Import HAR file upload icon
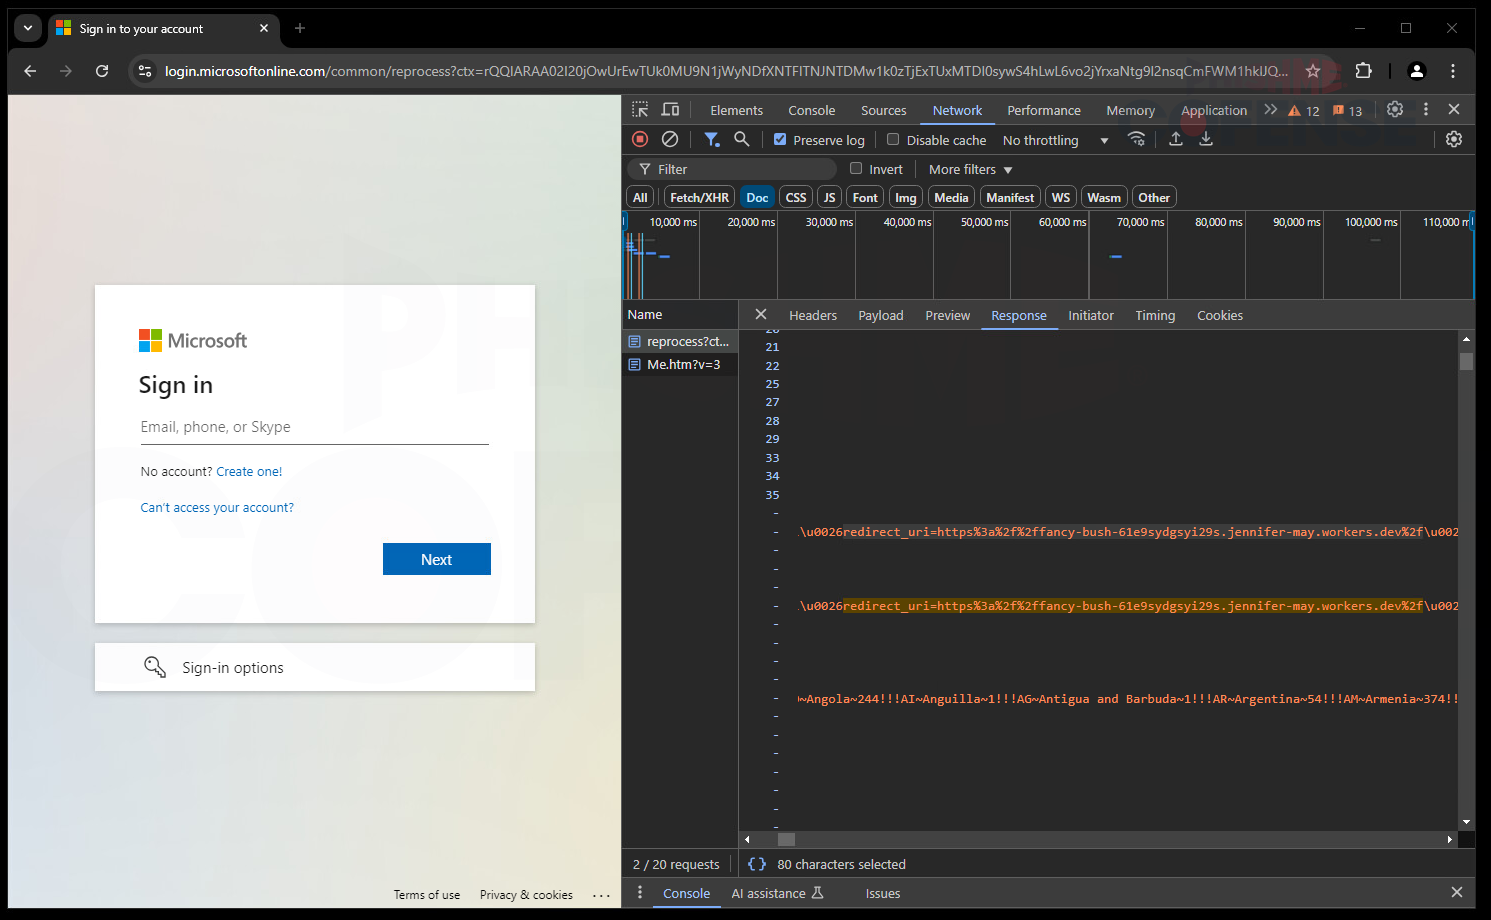The height and width of the screenshot is (920, 1491). click(x=1176, y=139)
